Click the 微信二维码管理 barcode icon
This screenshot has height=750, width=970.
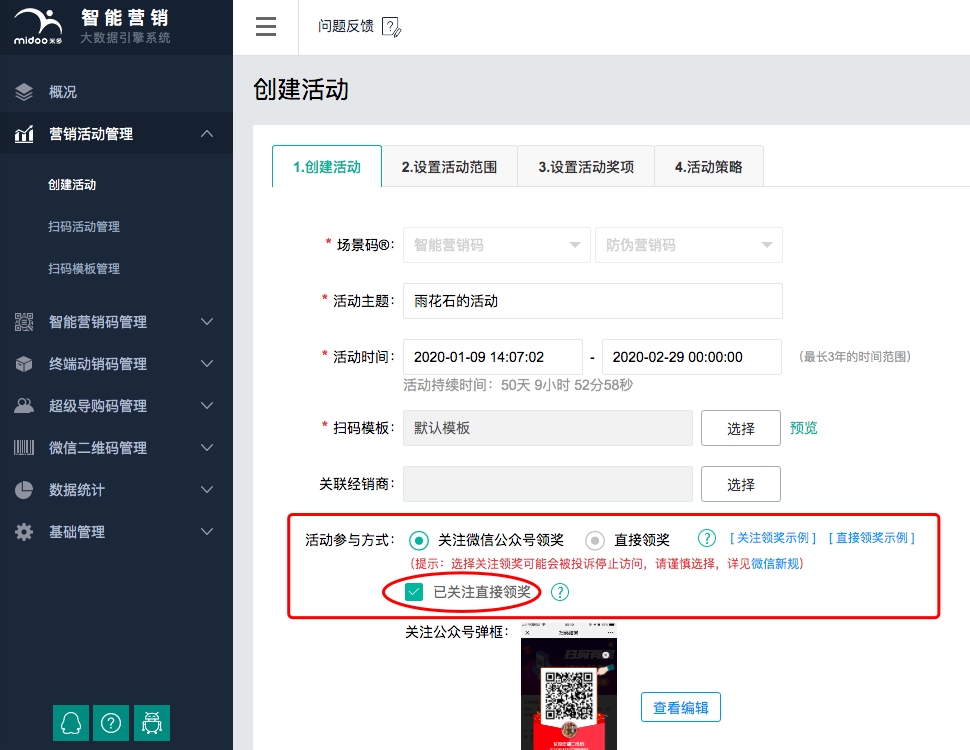tap(23, 448)
